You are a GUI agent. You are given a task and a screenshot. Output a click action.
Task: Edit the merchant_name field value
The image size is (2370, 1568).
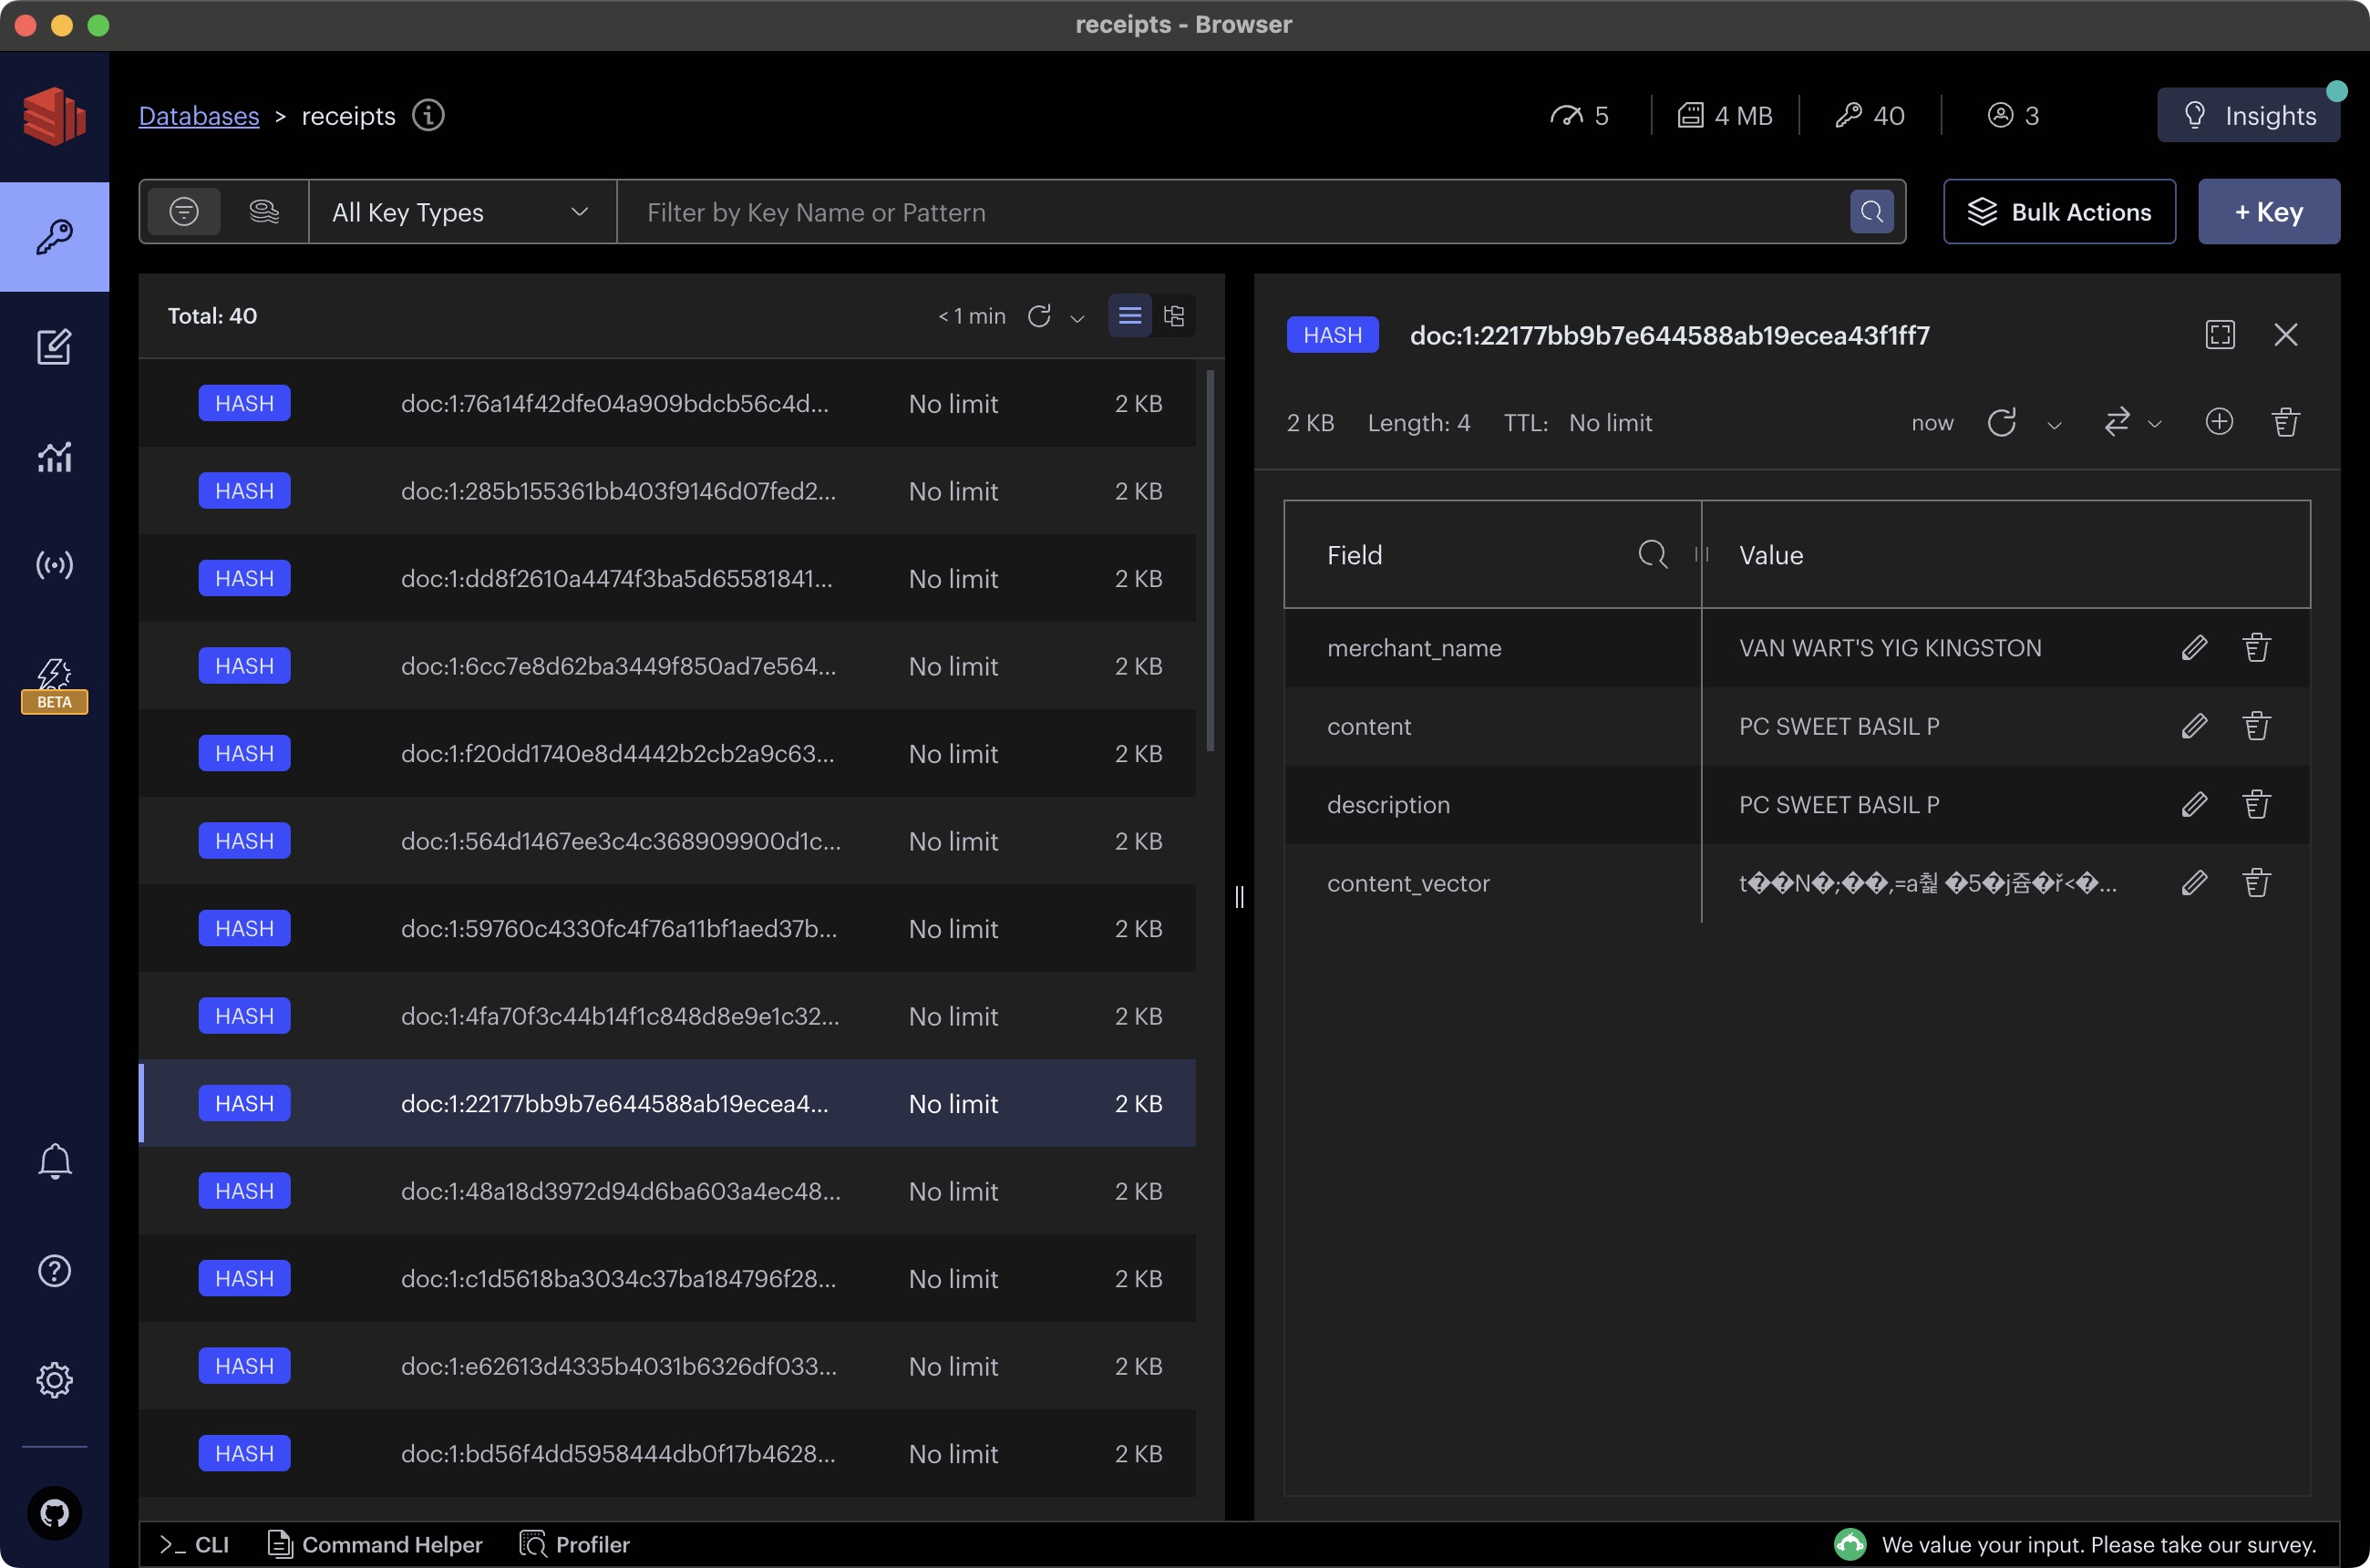click(x=2194, y=648)
